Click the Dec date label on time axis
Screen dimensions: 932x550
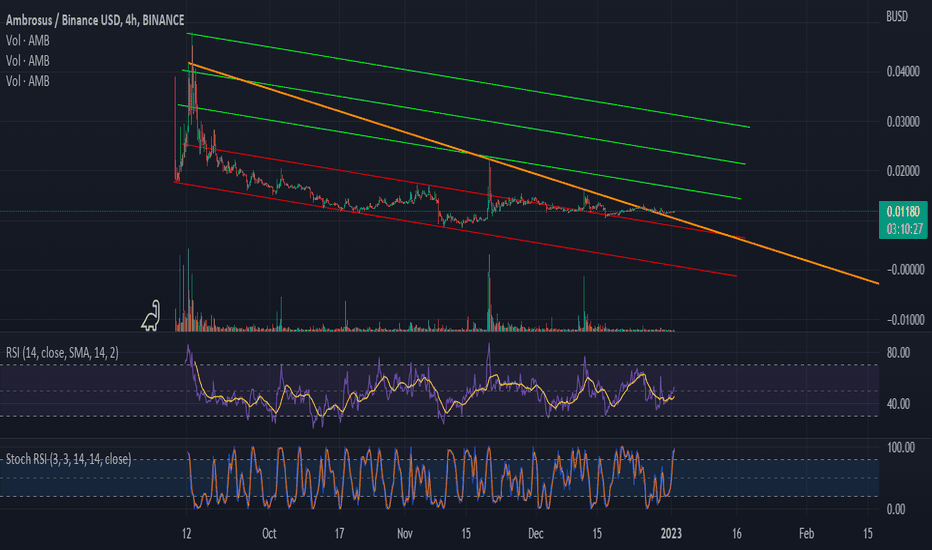[536, 533]
